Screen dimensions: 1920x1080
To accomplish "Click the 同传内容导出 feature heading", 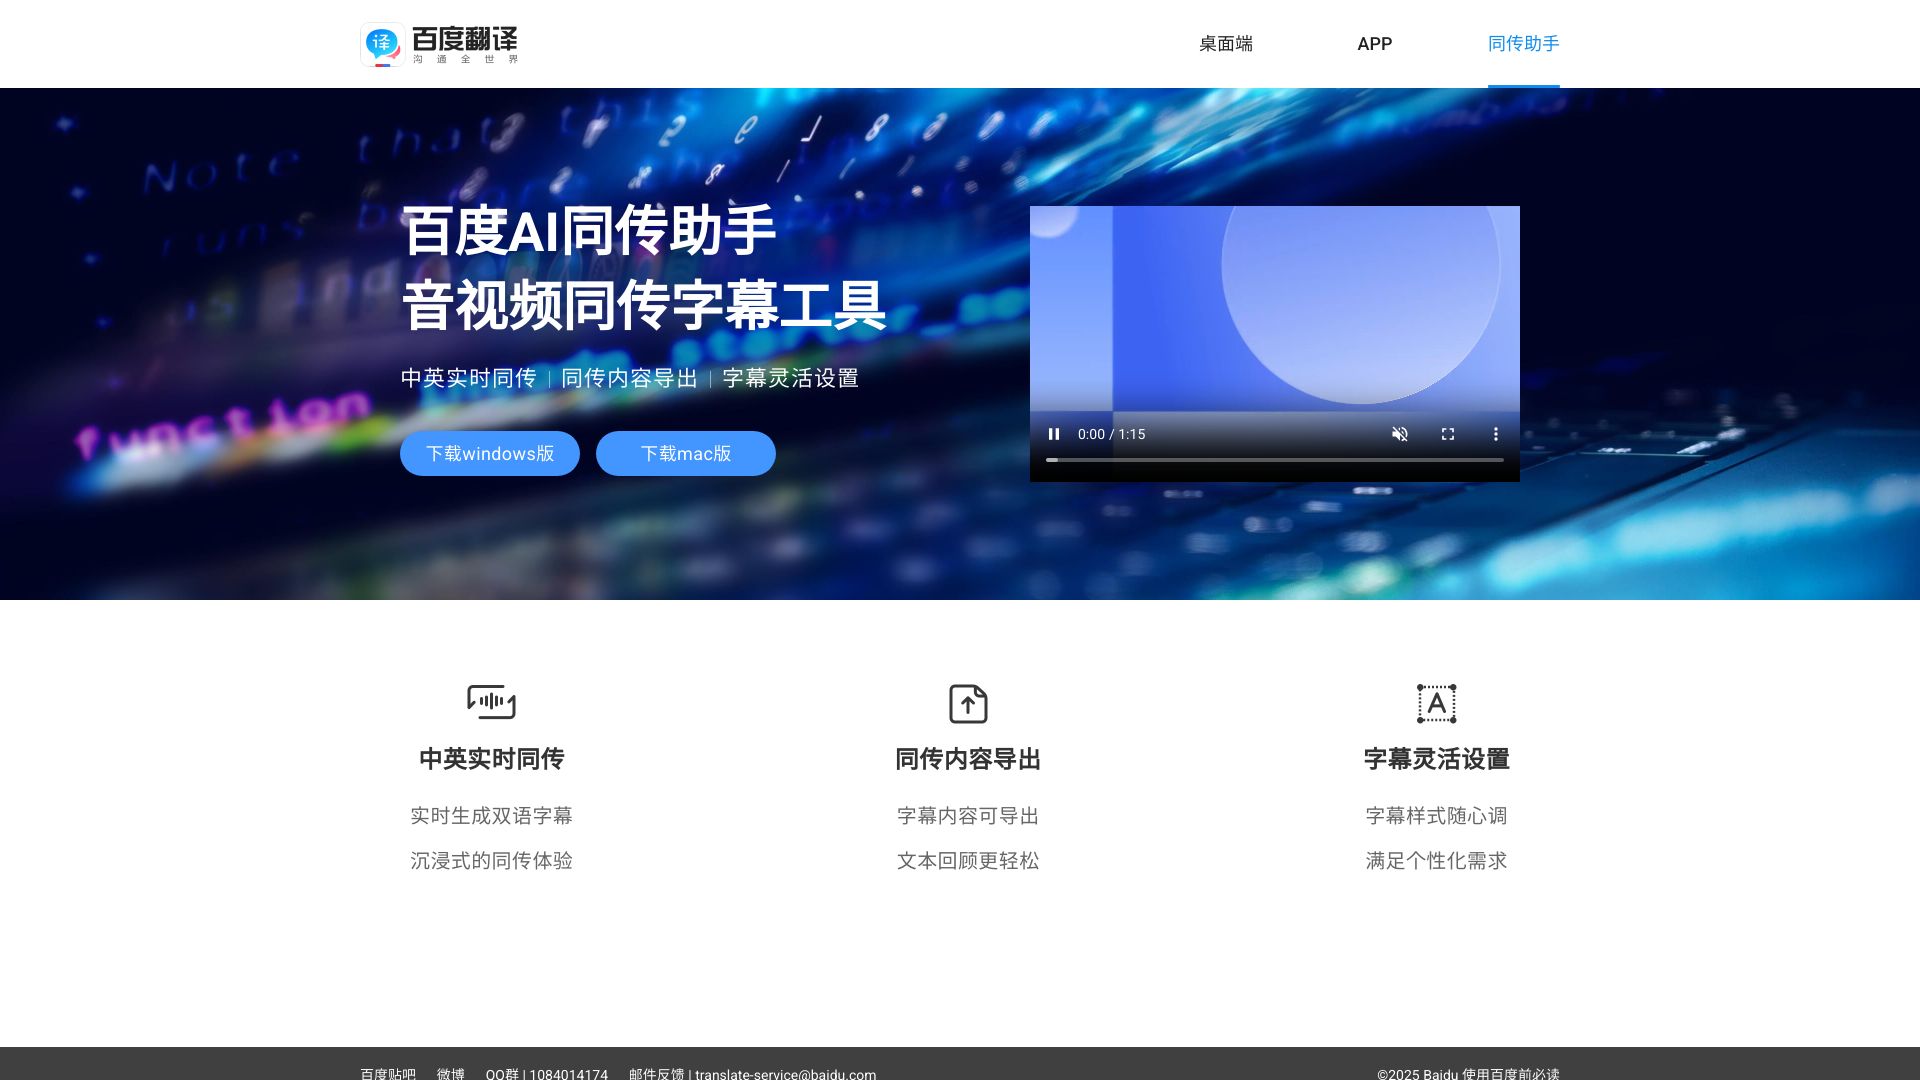I will pyautogui.click(x=968, y=759).
